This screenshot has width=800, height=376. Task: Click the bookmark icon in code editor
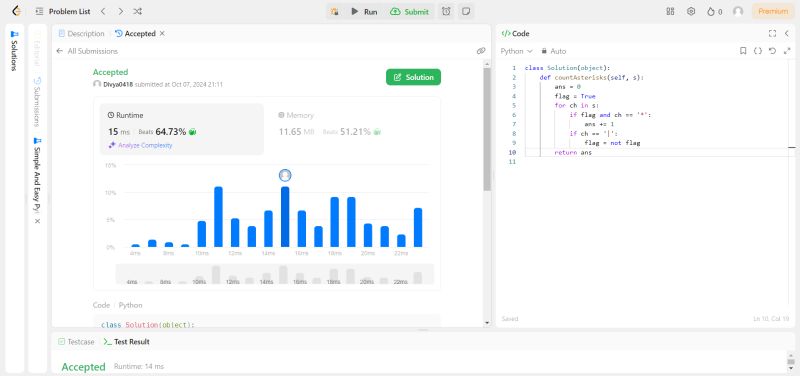point(743,51)
